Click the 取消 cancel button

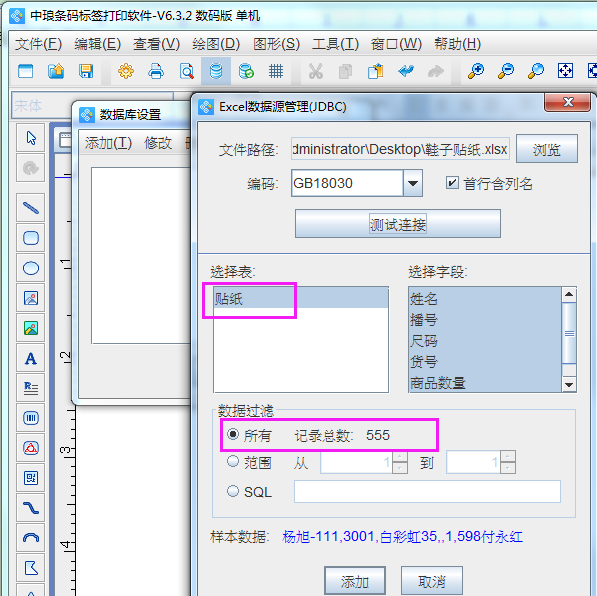[x=432, y=581]
